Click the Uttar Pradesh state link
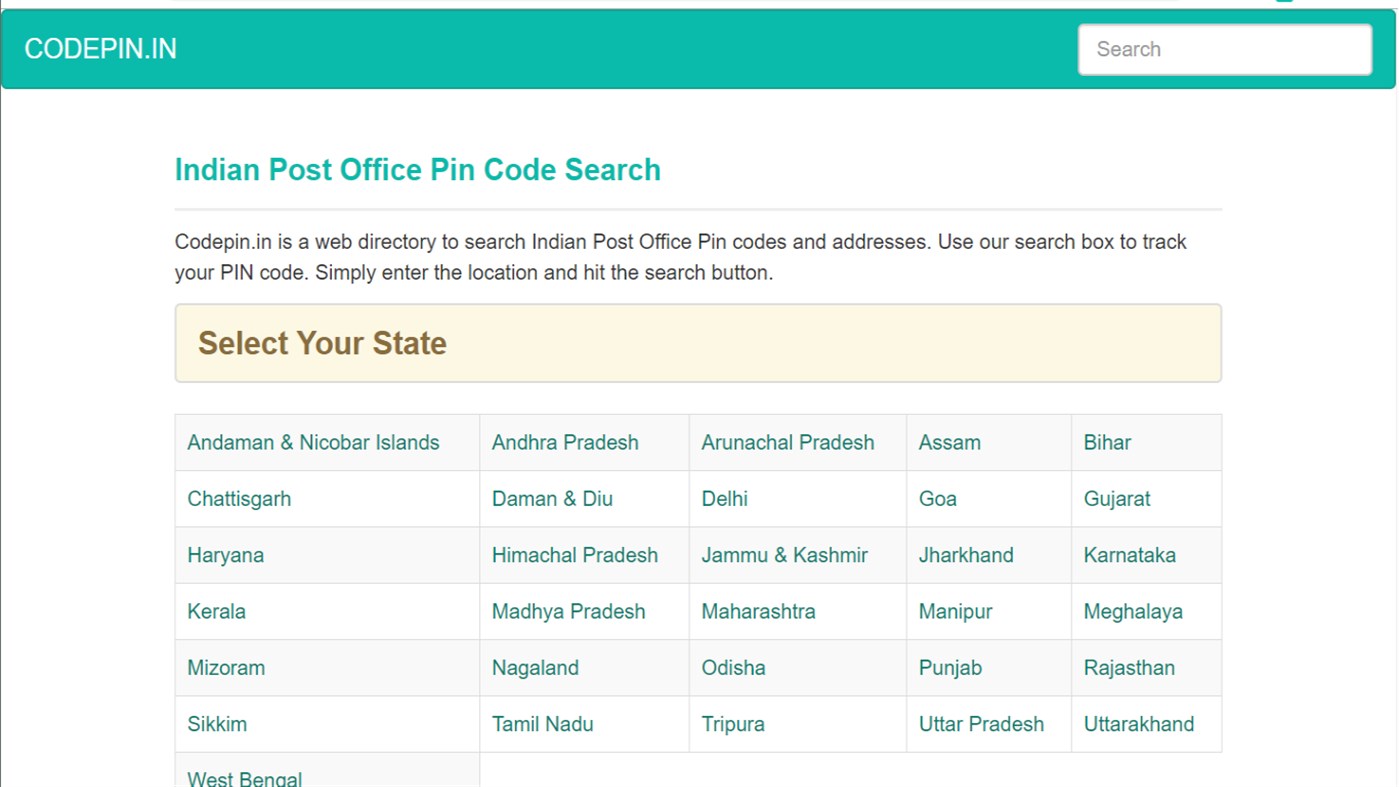1399x787 pixels. tap(981, 723)
